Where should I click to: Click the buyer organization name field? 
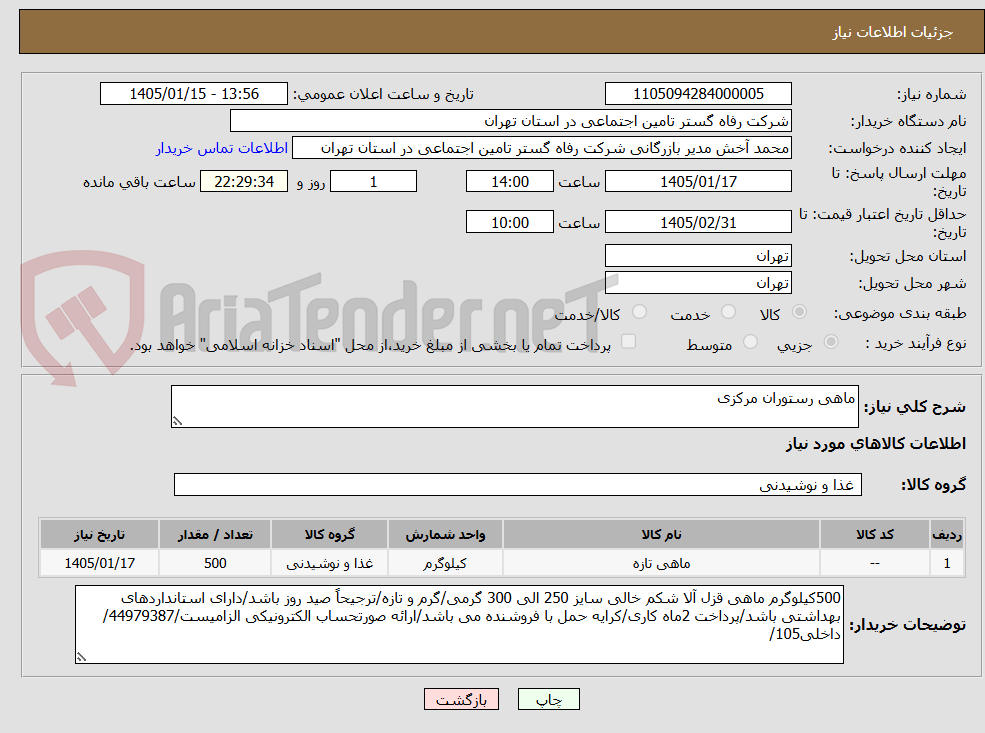point(511,121)
